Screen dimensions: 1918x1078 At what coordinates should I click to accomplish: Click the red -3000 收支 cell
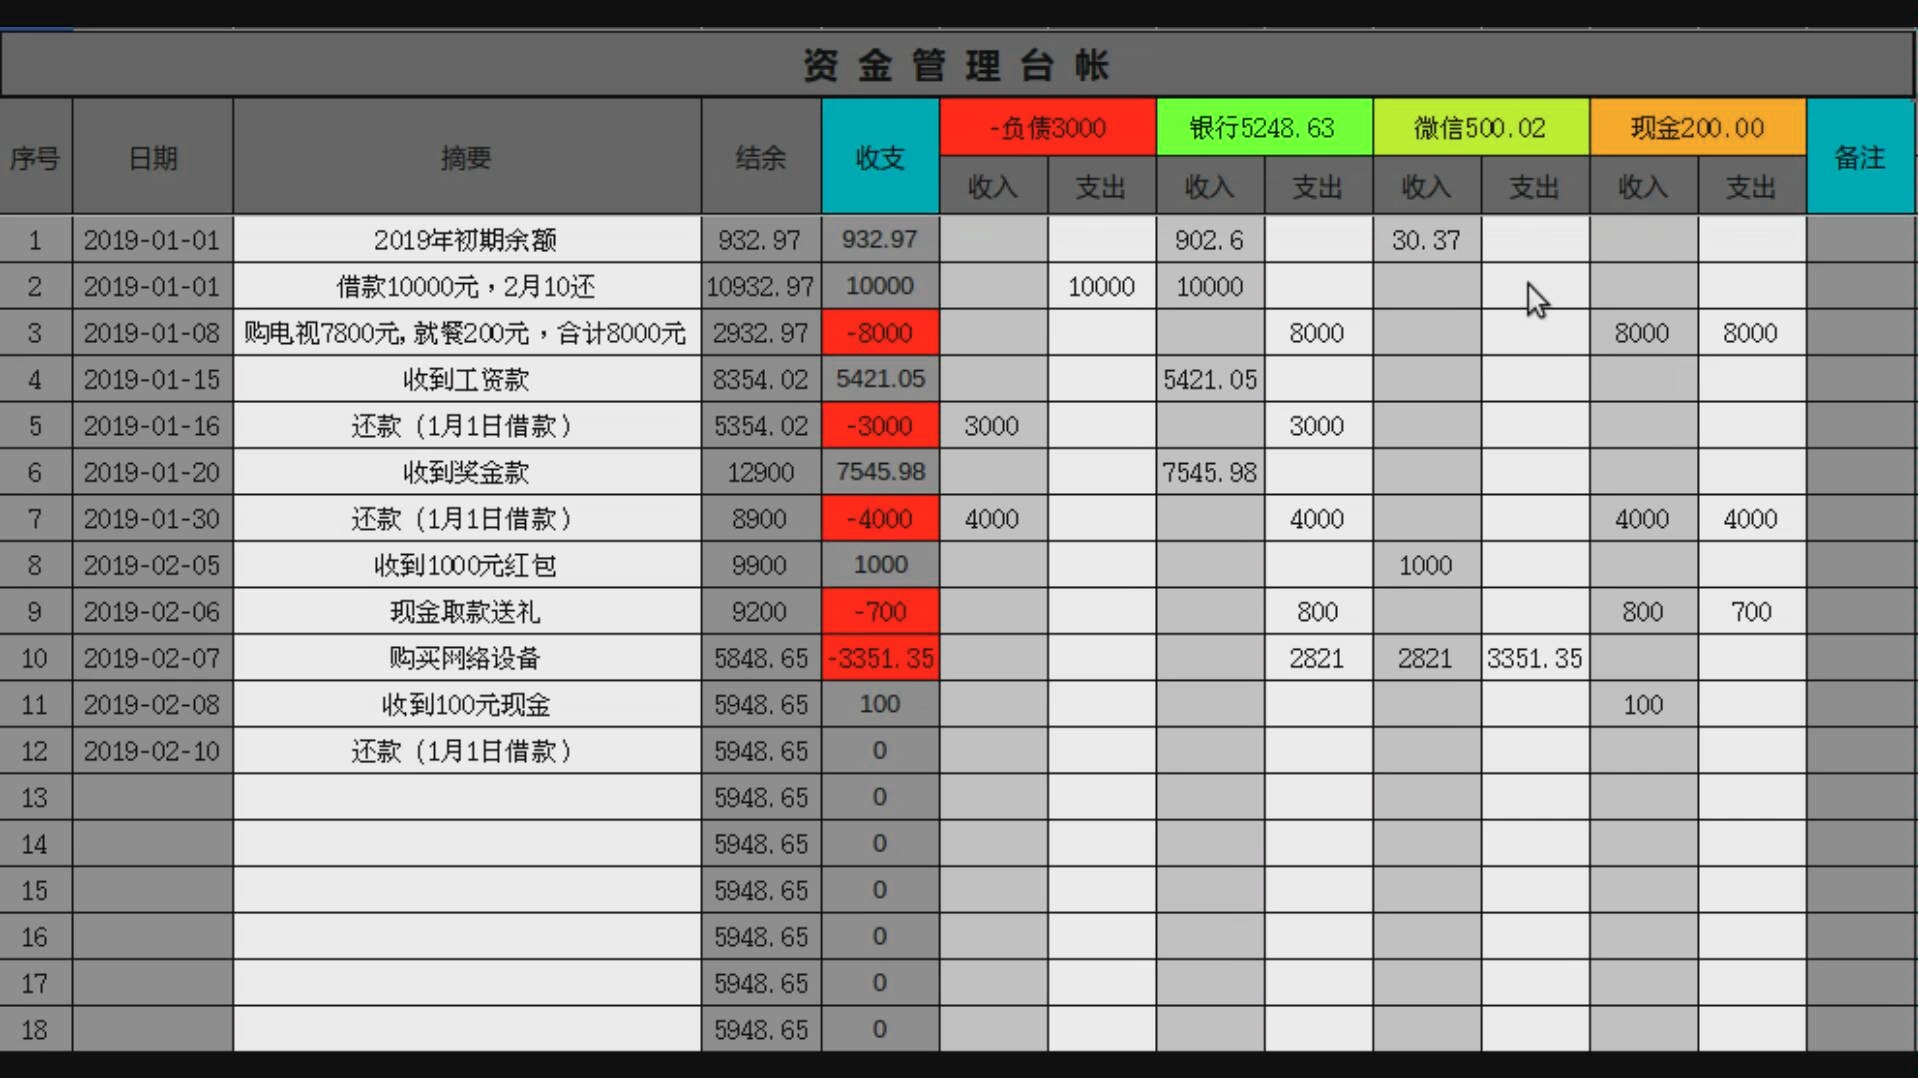tap(880, 426)
